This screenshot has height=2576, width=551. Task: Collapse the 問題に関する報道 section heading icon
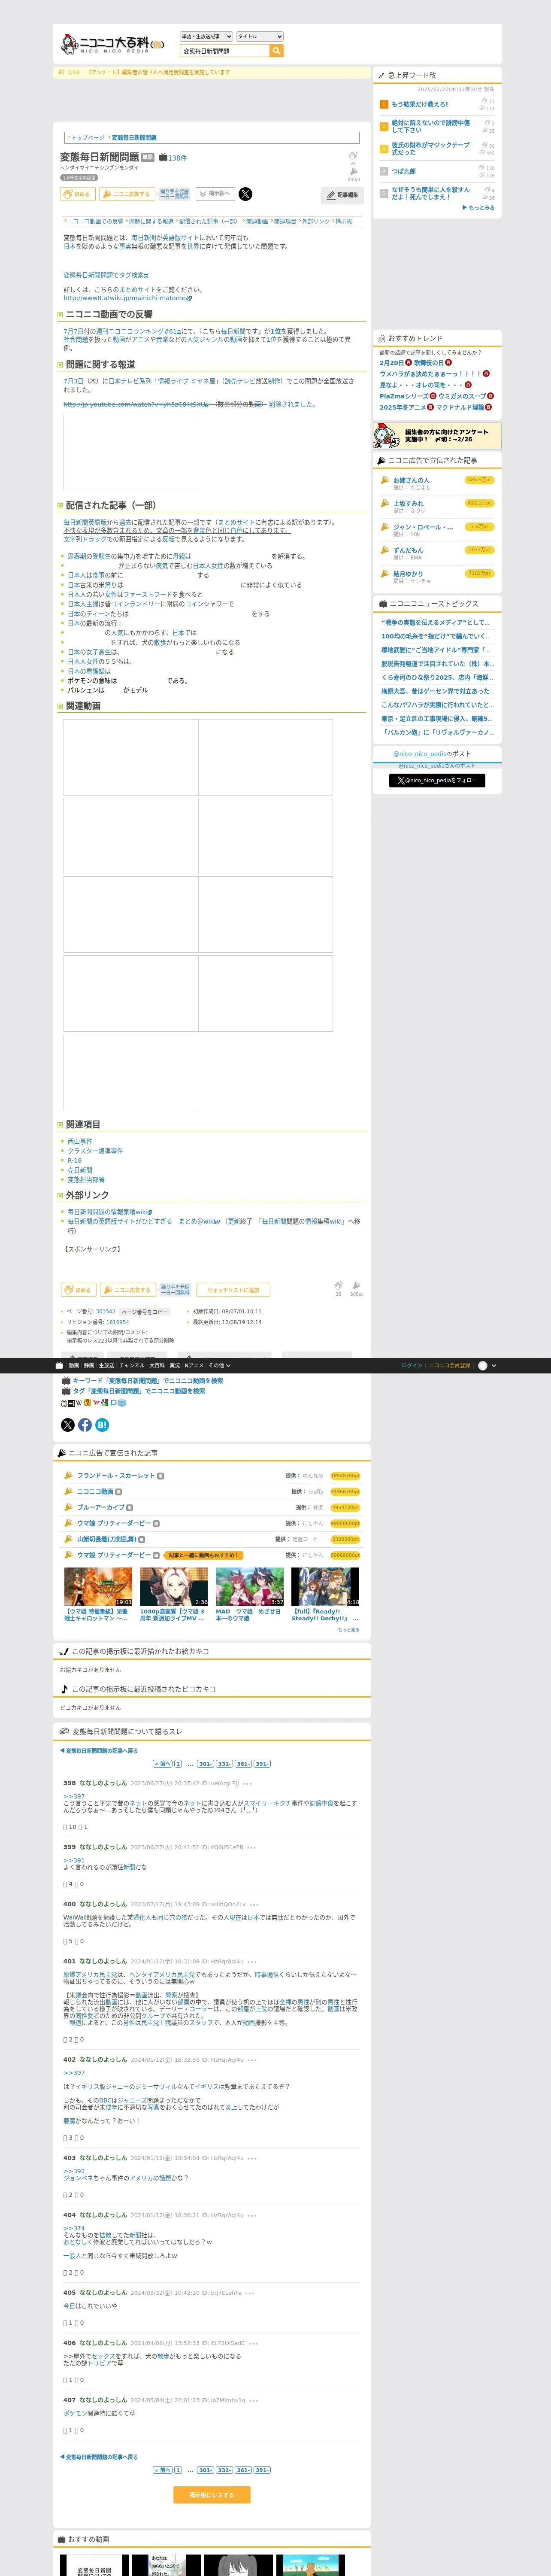tap(60, 365)
